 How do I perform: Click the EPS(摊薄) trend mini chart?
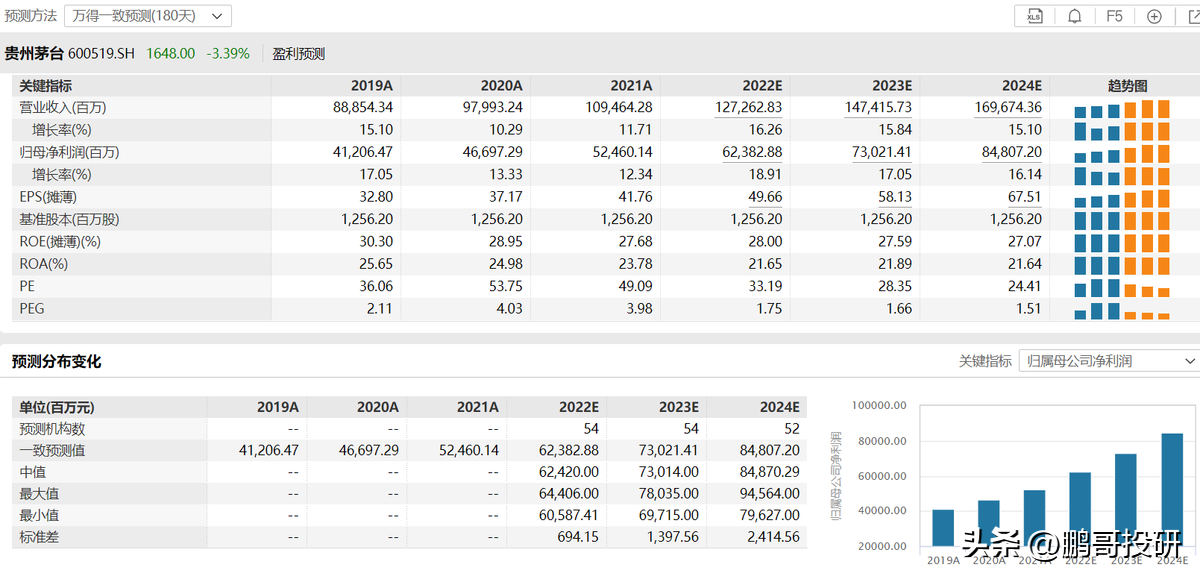pyautogui.click(x=1121, y=197)
